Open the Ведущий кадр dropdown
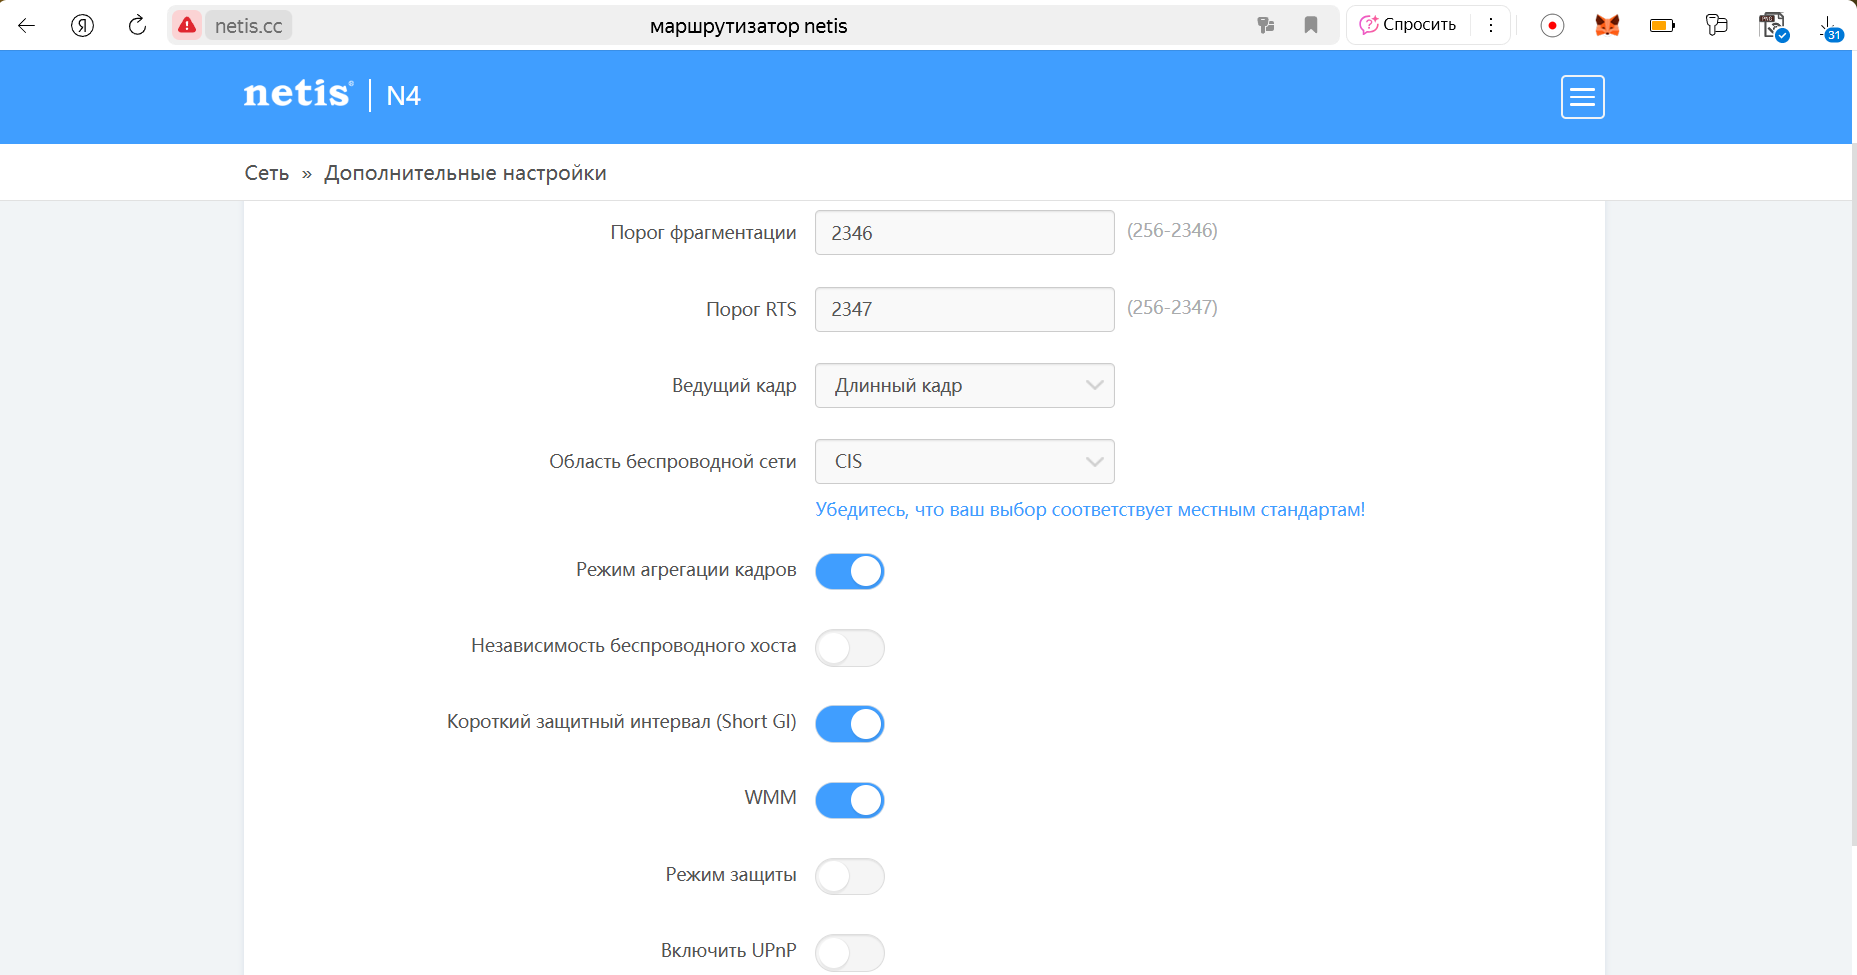The image size is (1857, 975). click(x=965, y=385)
